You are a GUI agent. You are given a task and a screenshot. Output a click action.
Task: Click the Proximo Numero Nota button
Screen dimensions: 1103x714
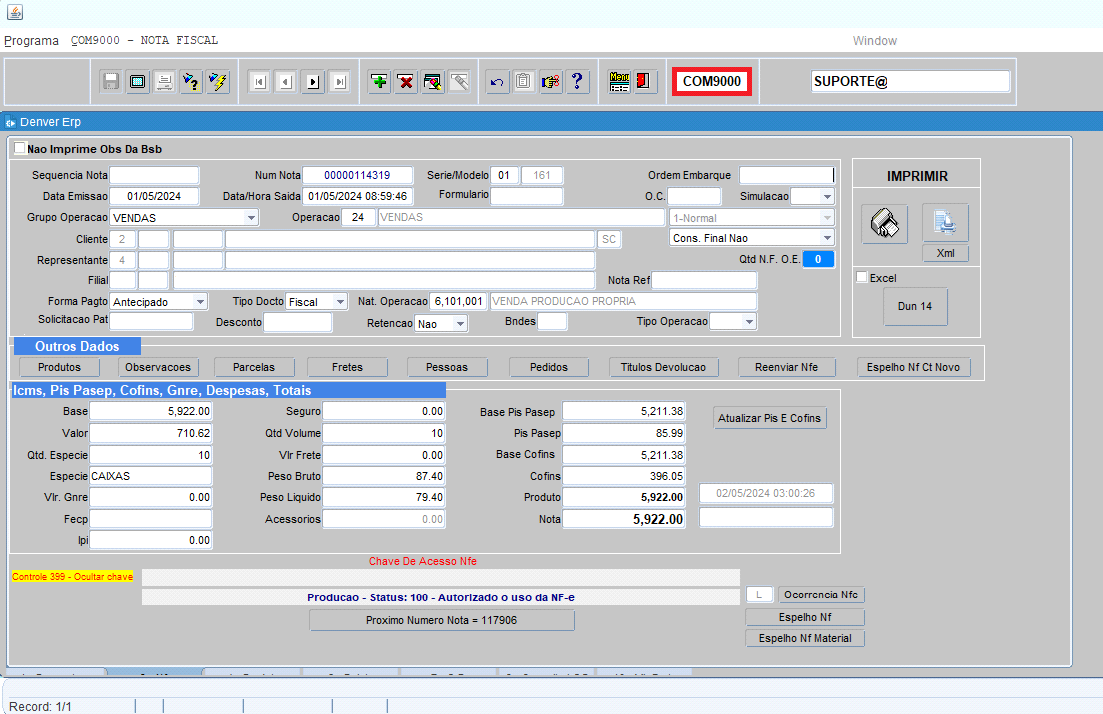click(442, 620)
